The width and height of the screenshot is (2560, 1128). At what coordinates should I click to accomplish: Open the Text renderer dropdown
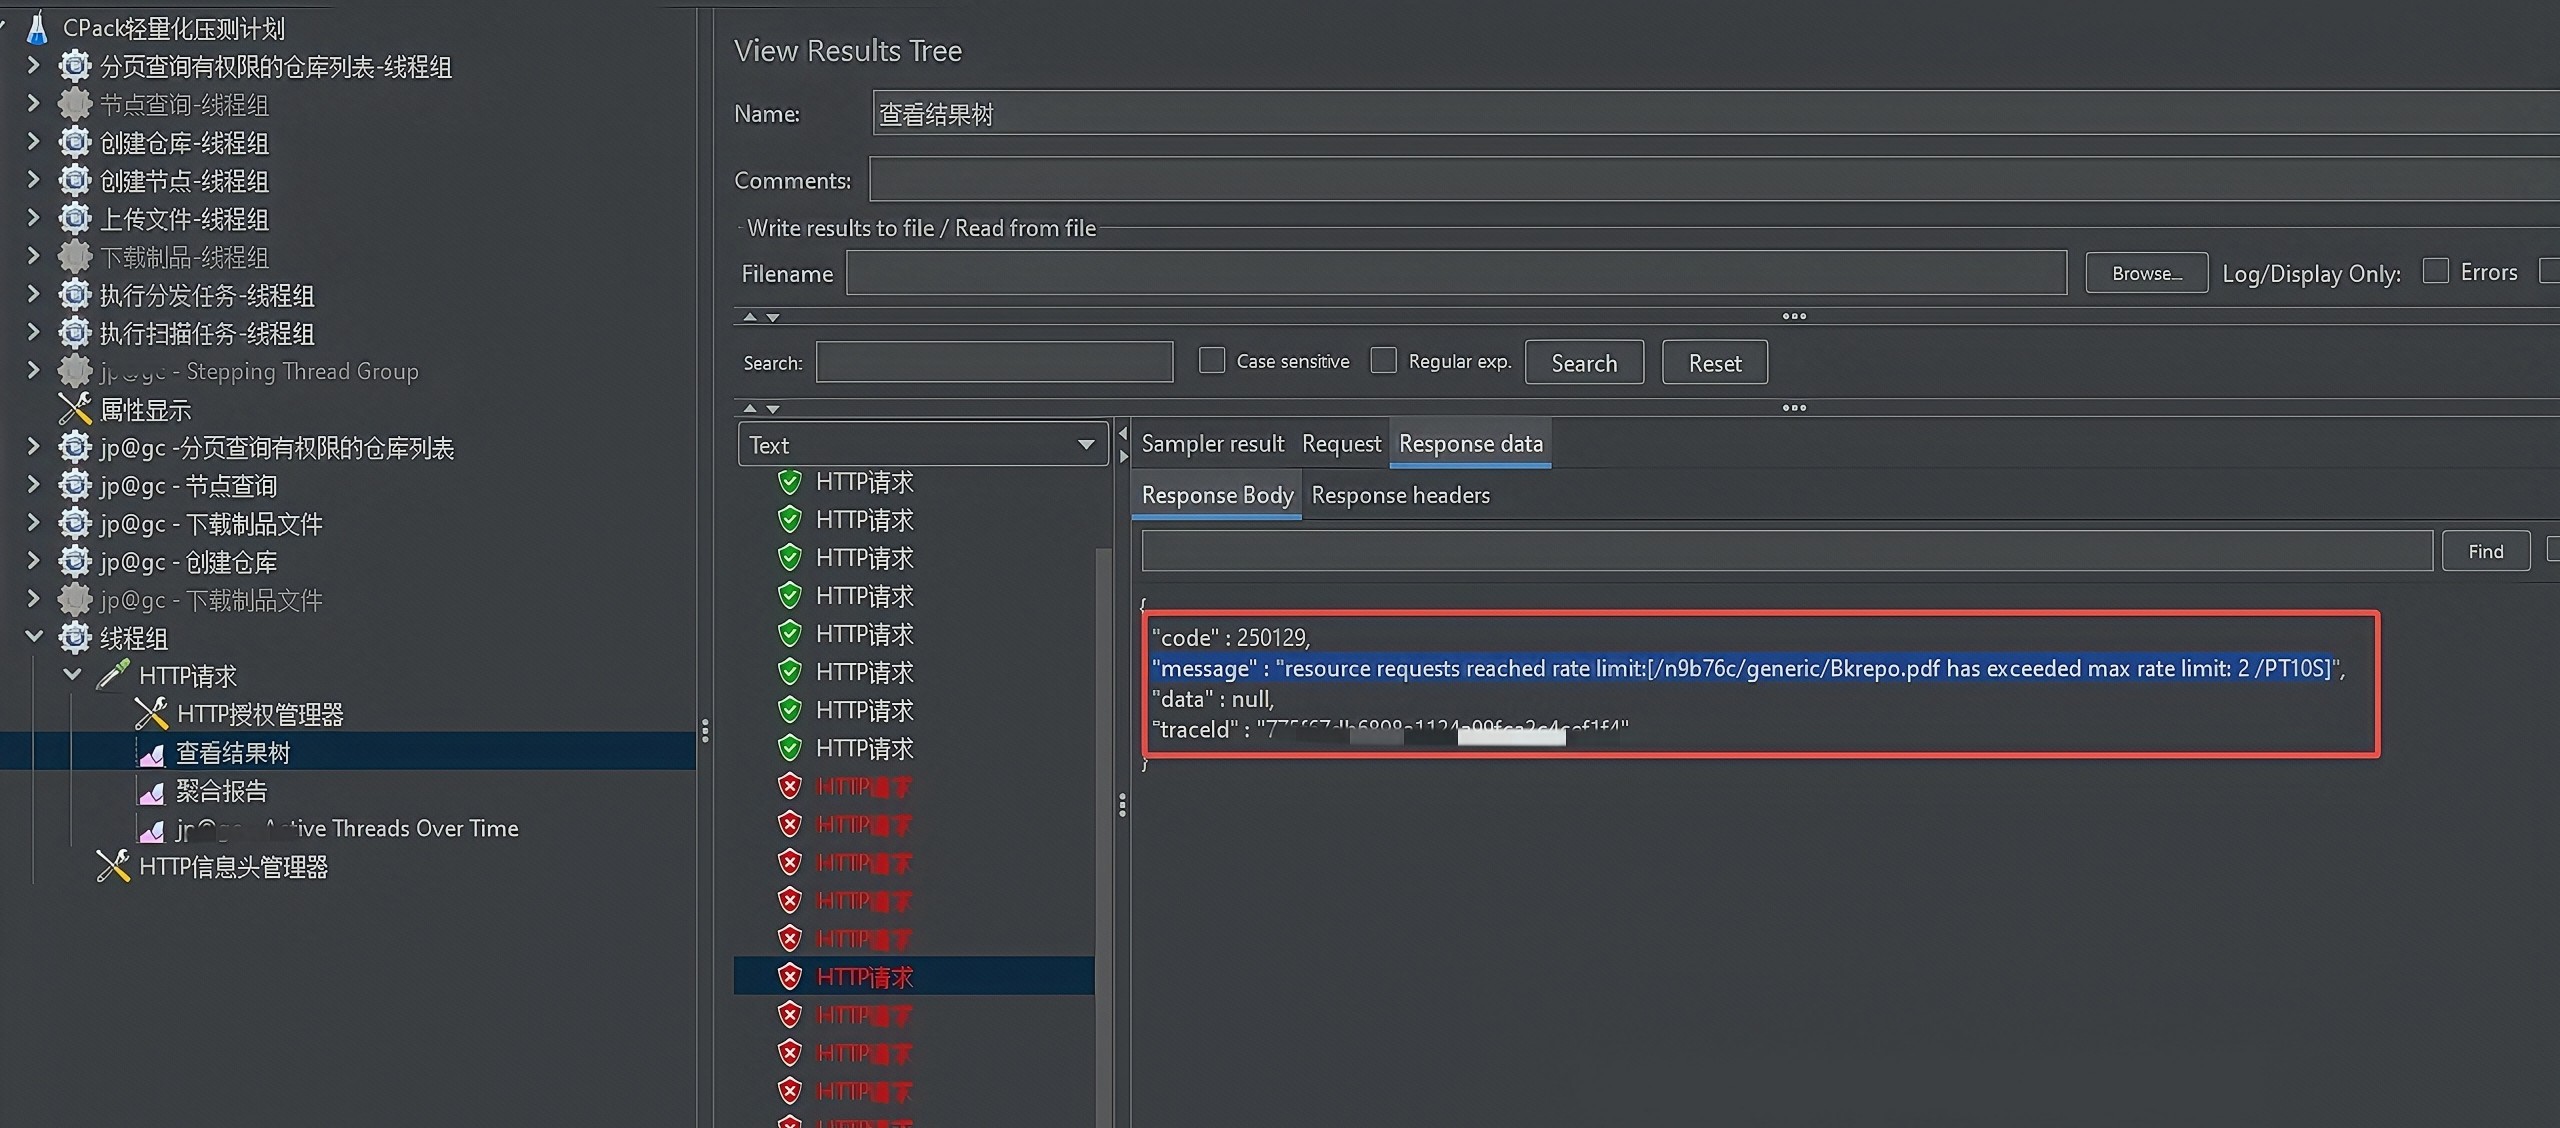(922, 445)
